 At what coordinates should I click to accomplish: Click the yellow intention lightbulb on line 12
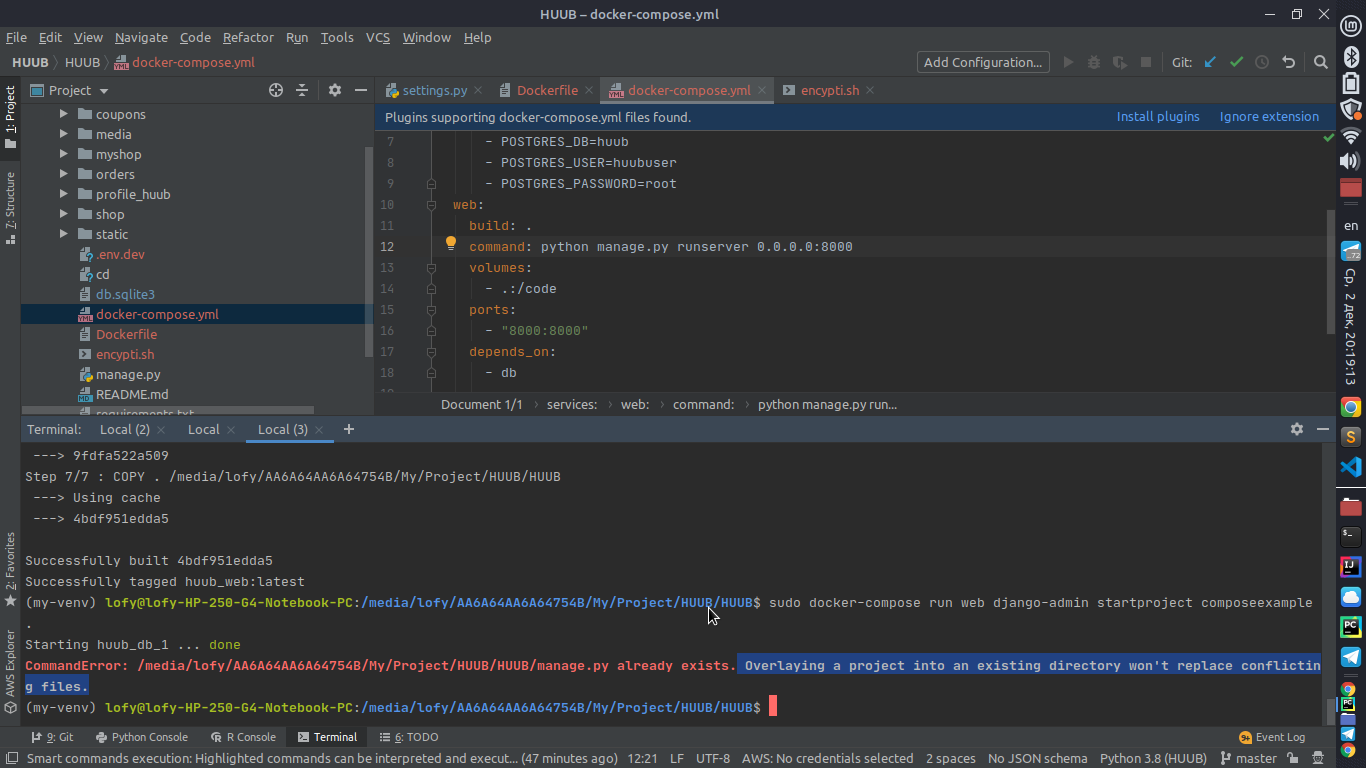[450, 243]
